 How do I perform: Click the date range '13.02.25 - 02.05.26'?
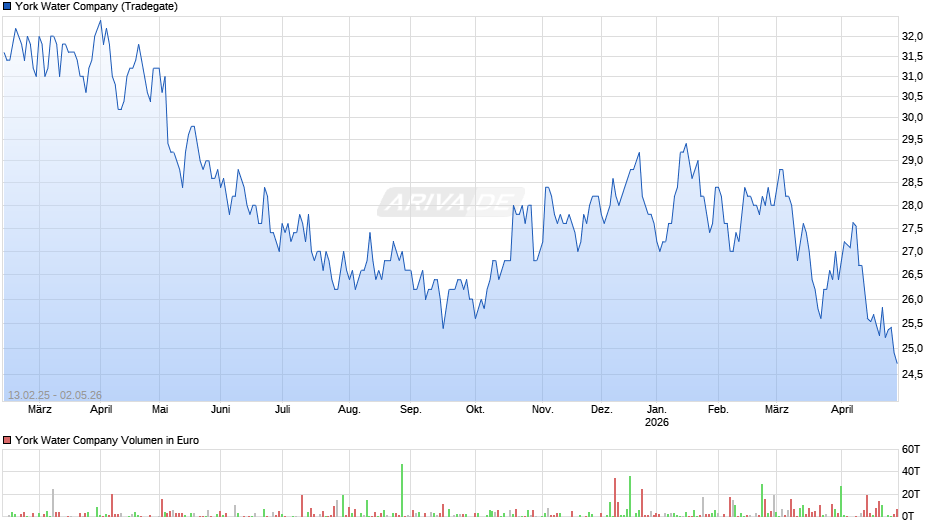coord(55,395)
